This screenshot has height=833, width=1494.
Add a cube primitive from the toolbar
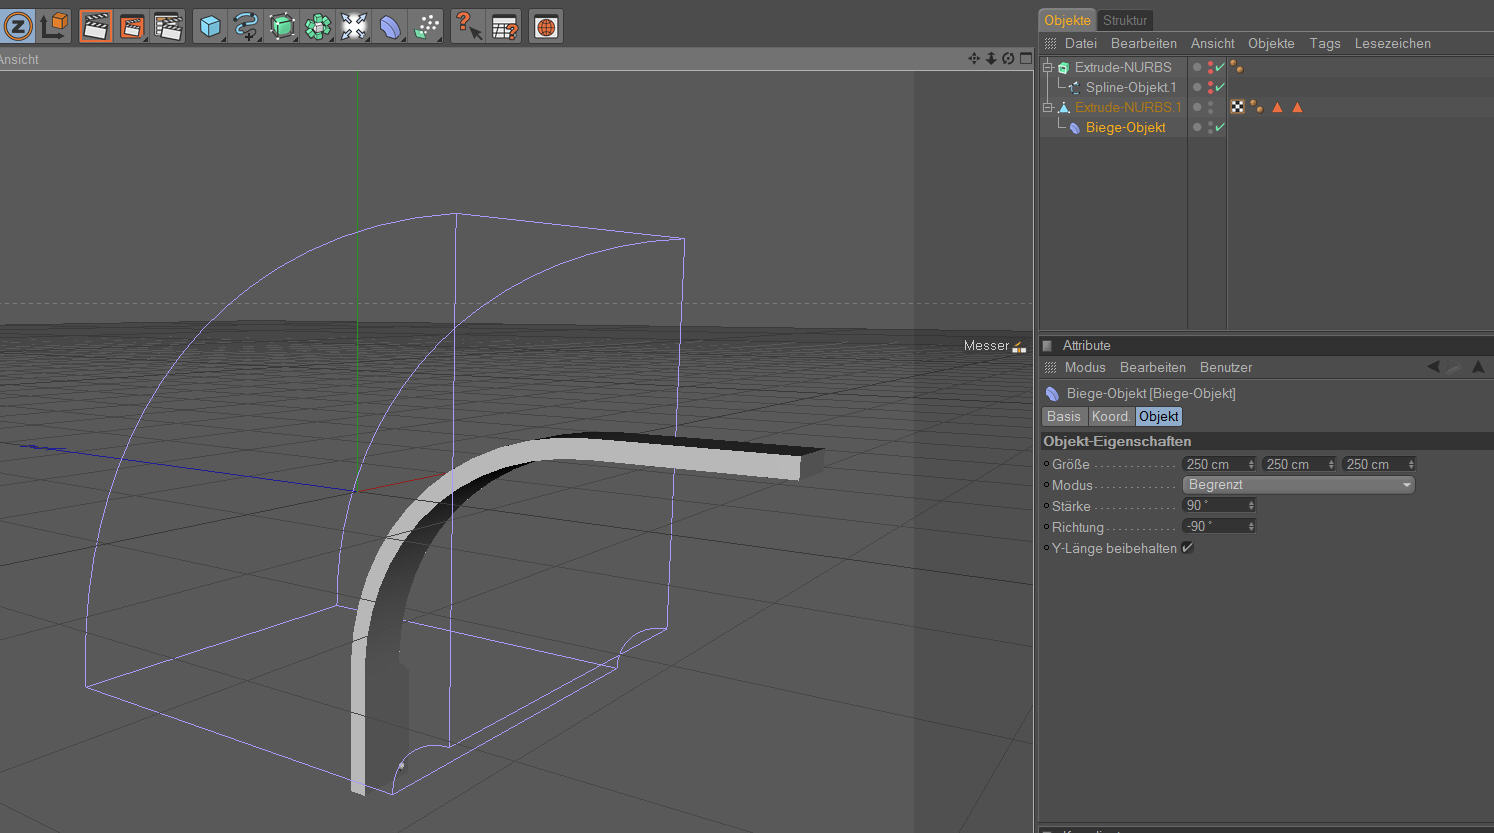[209, 26]
